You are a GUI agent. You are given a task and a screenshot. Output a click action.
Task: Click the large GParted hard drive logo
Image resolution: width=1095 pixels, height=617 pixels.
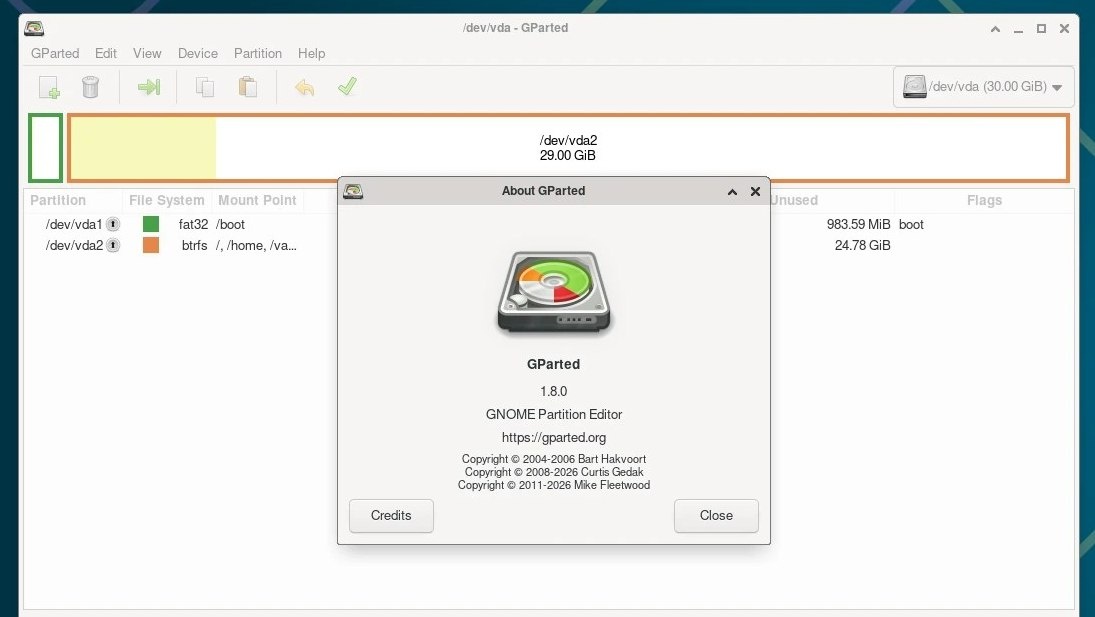[554, 292]
